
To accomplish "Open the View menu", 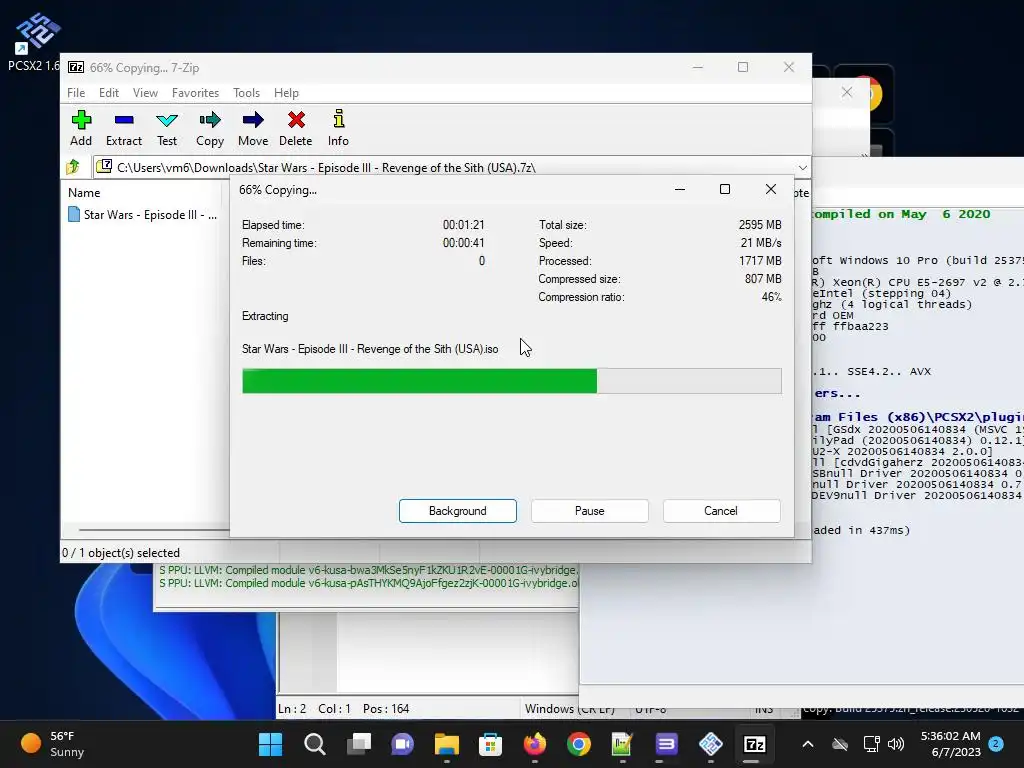I will [x=145, y=93].
